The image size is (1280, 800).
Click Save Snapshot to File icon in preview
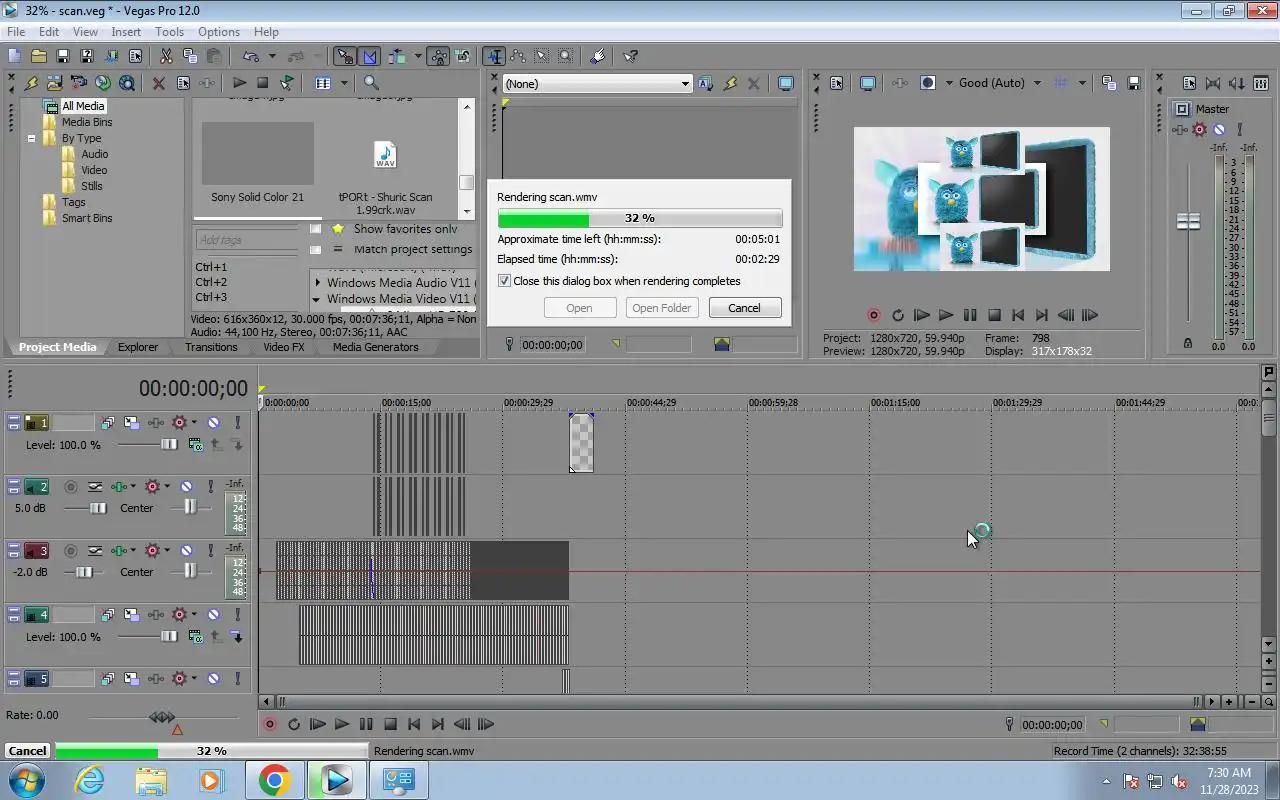point(1133,83)
